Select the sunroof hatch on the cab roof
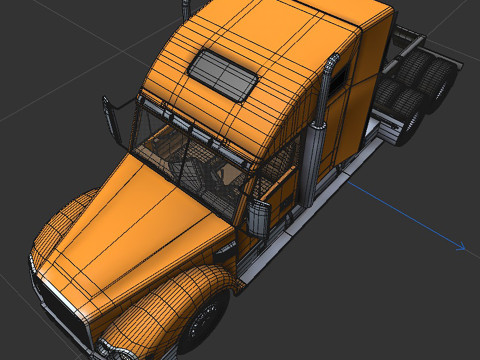The image size is (480, 360). (x=223, y=76)
